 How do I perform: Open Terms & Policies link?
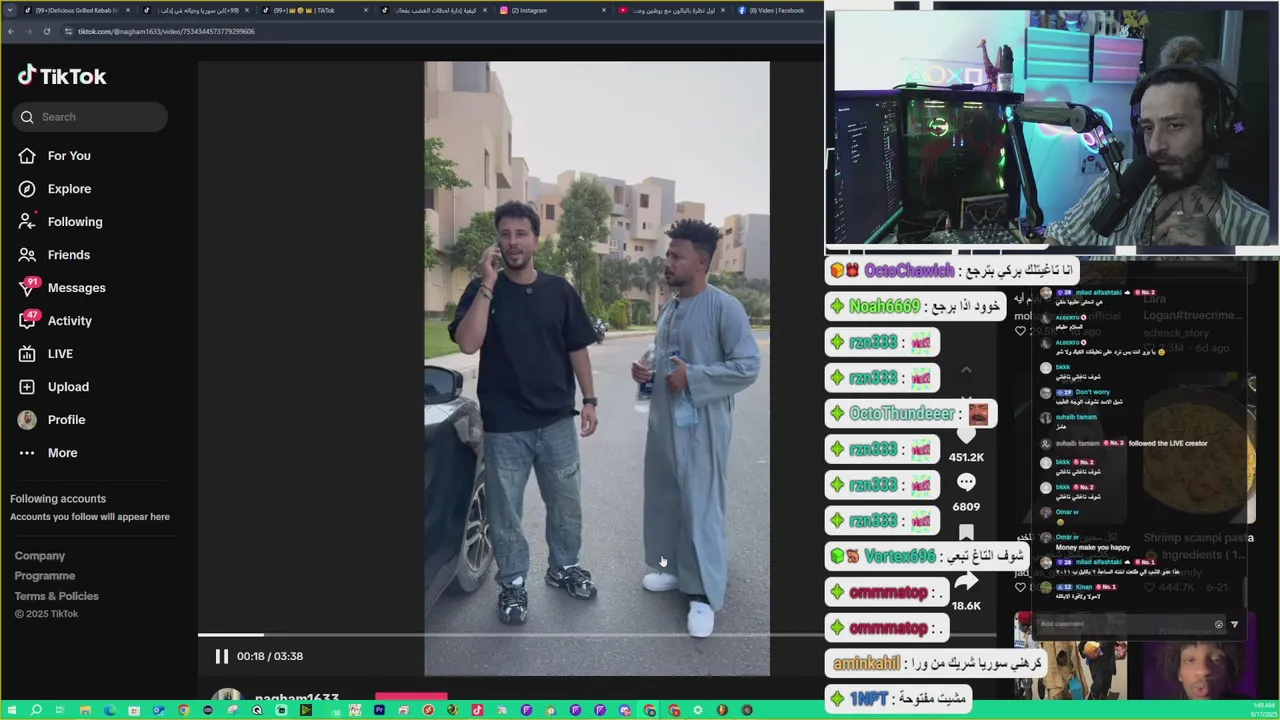pos(57,596)
